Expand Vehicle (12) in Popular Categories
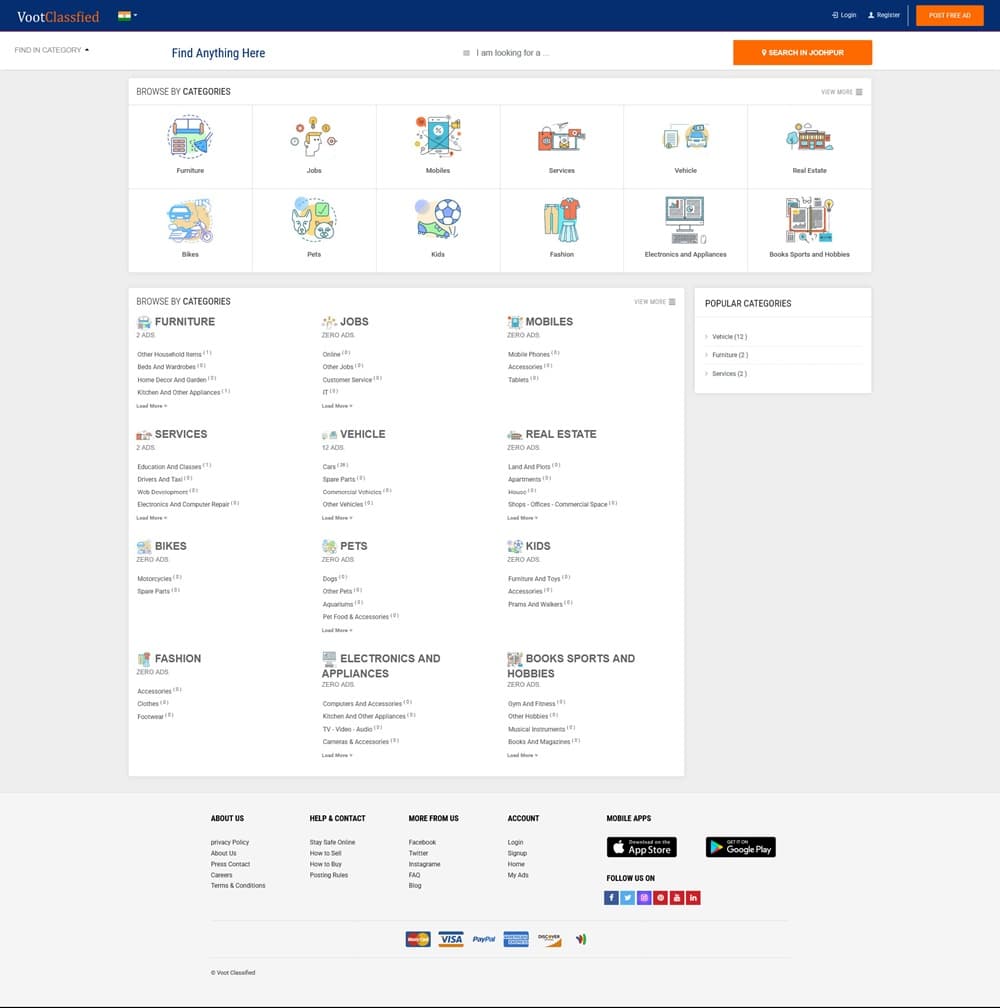Viewport: 1000px width, 1008px height. [729, 337]
